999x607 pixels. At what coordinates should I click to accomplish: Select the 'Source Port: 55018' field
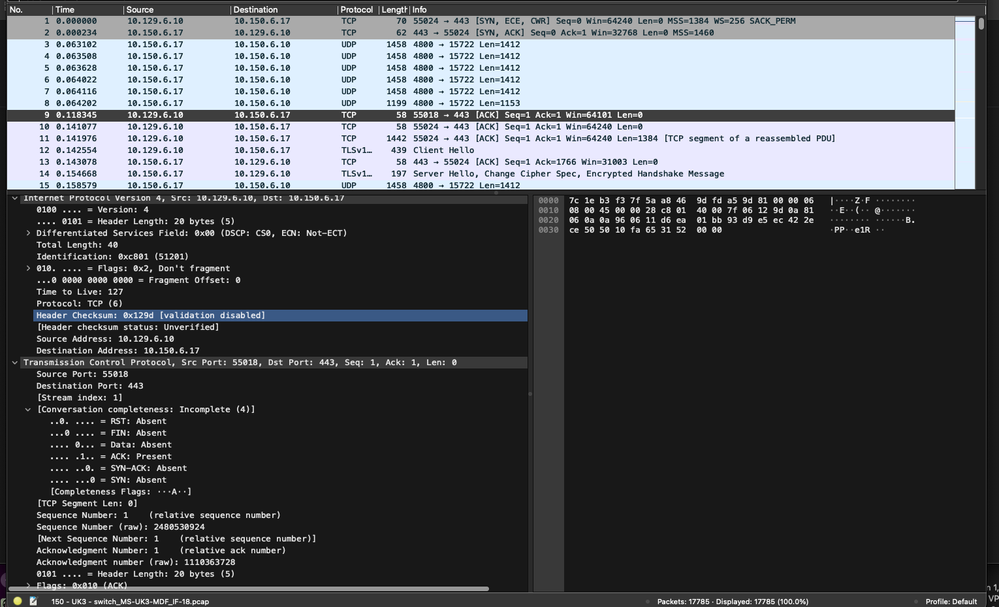point(82,375)
